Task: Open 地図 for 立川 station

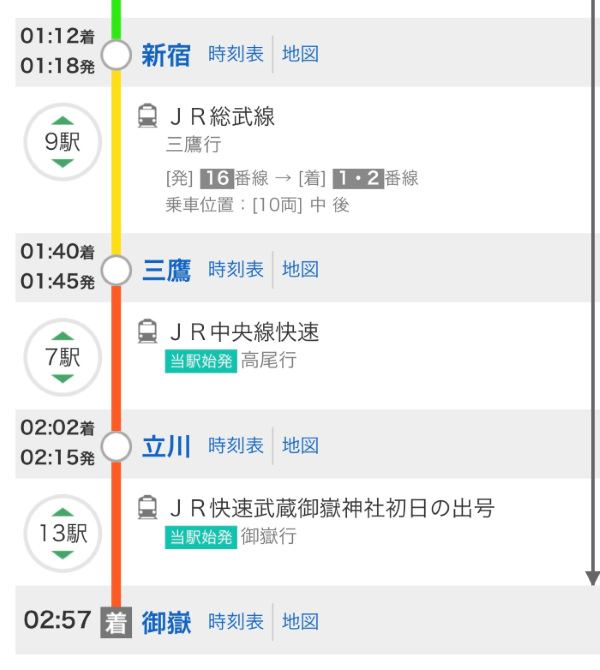Action: pos(300,445)
